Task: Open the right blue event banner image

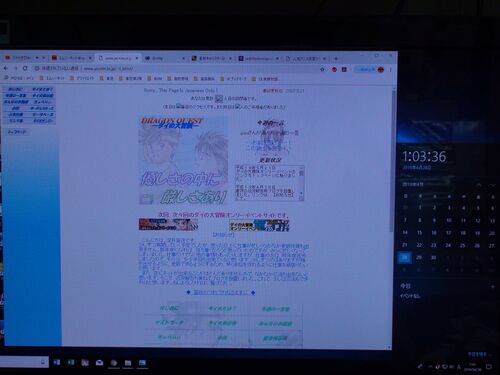Action: point(259,225)
